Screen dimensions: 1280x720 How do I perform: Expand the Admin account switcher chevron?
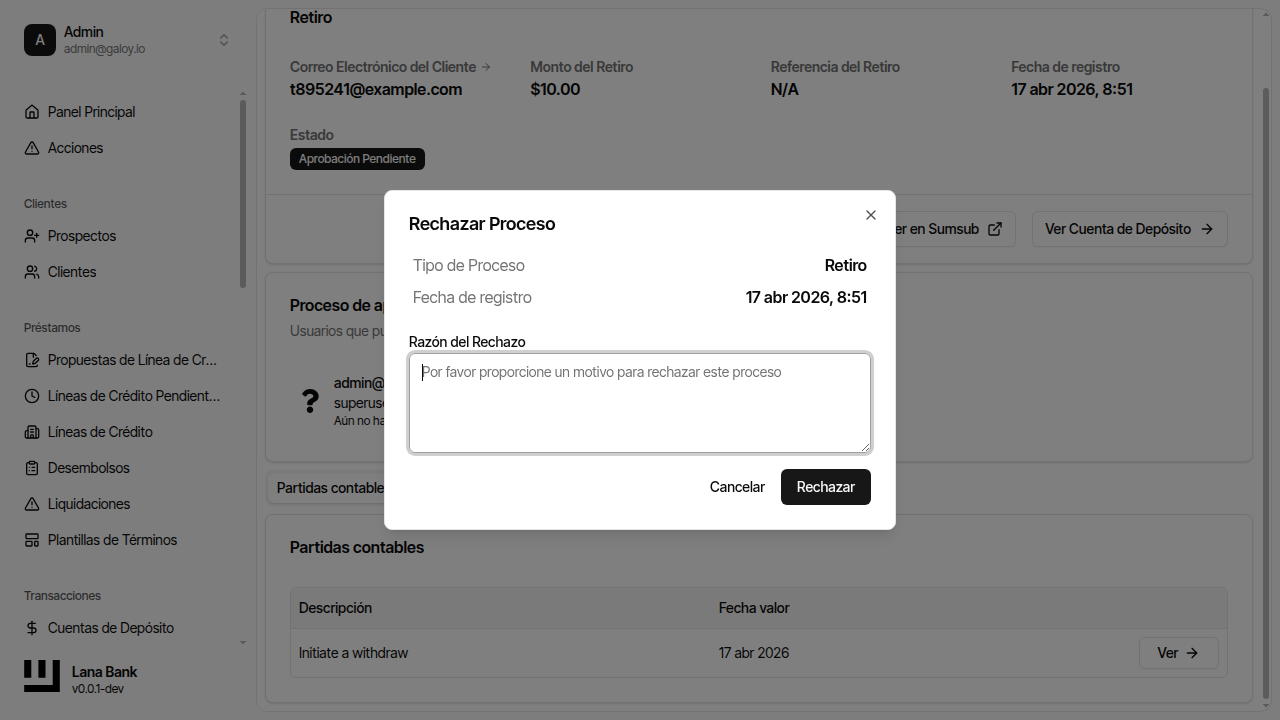click(224, 40)
